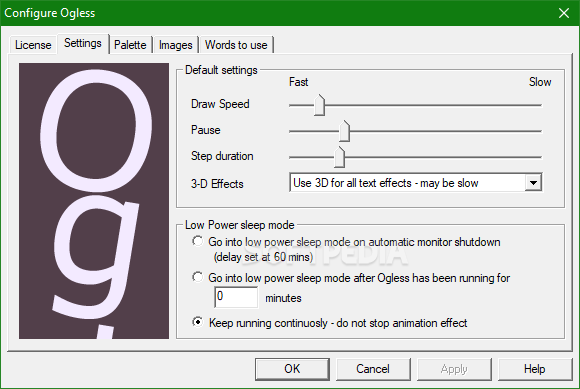Click the Cancel button

point(373,369)
